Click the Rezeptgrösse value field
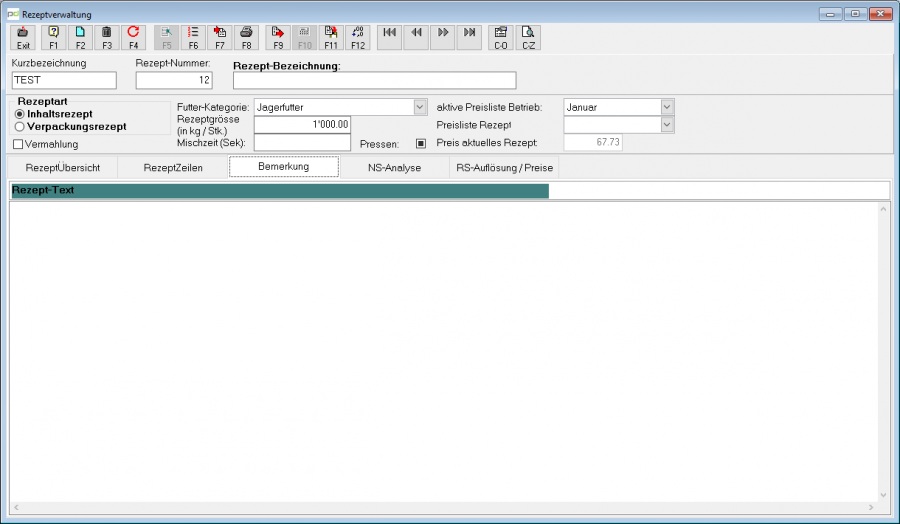 (x=302, y=125)
